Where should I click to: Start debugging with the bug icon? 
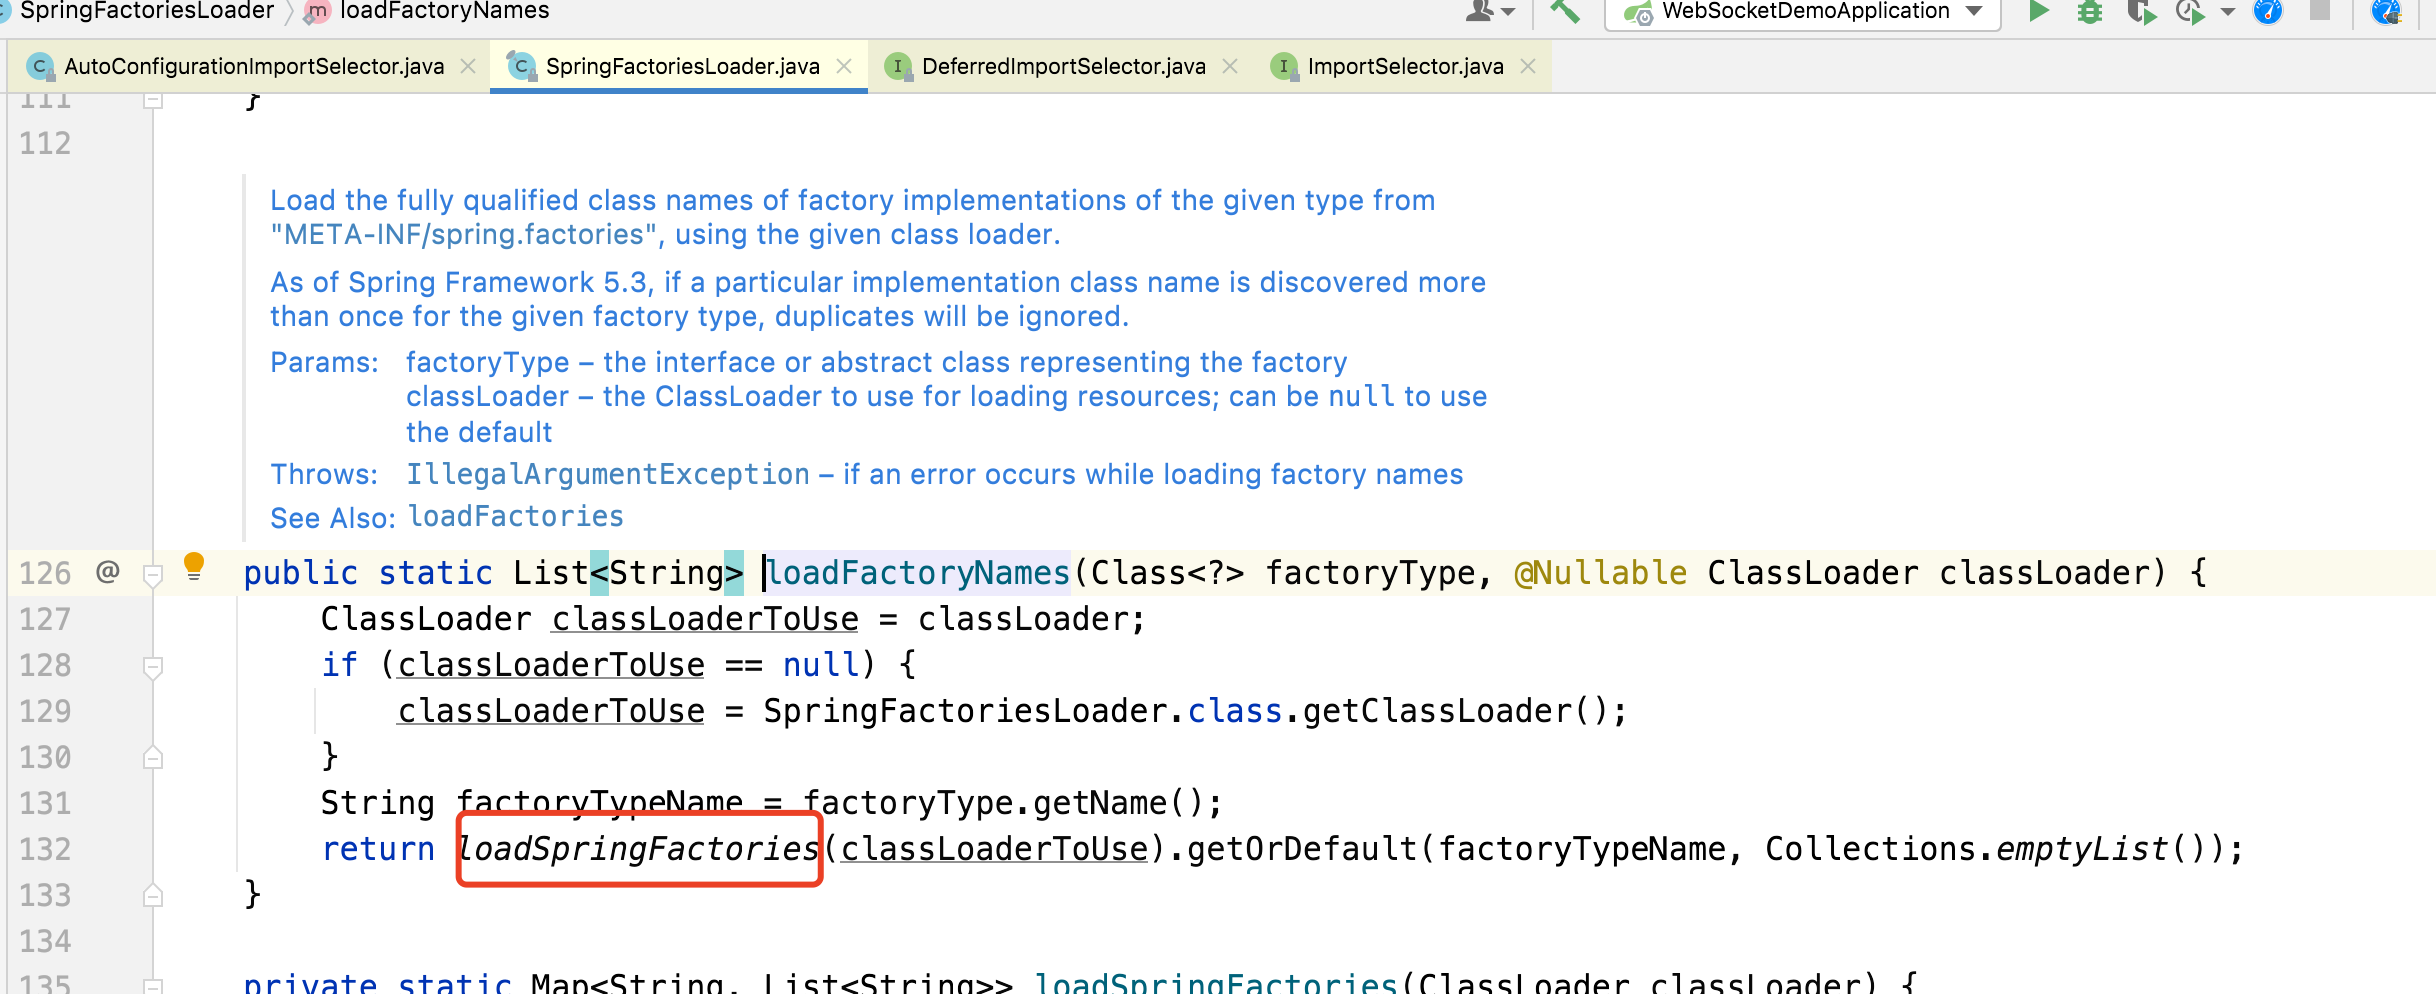pyautogui.click(x=2090, y=11)
